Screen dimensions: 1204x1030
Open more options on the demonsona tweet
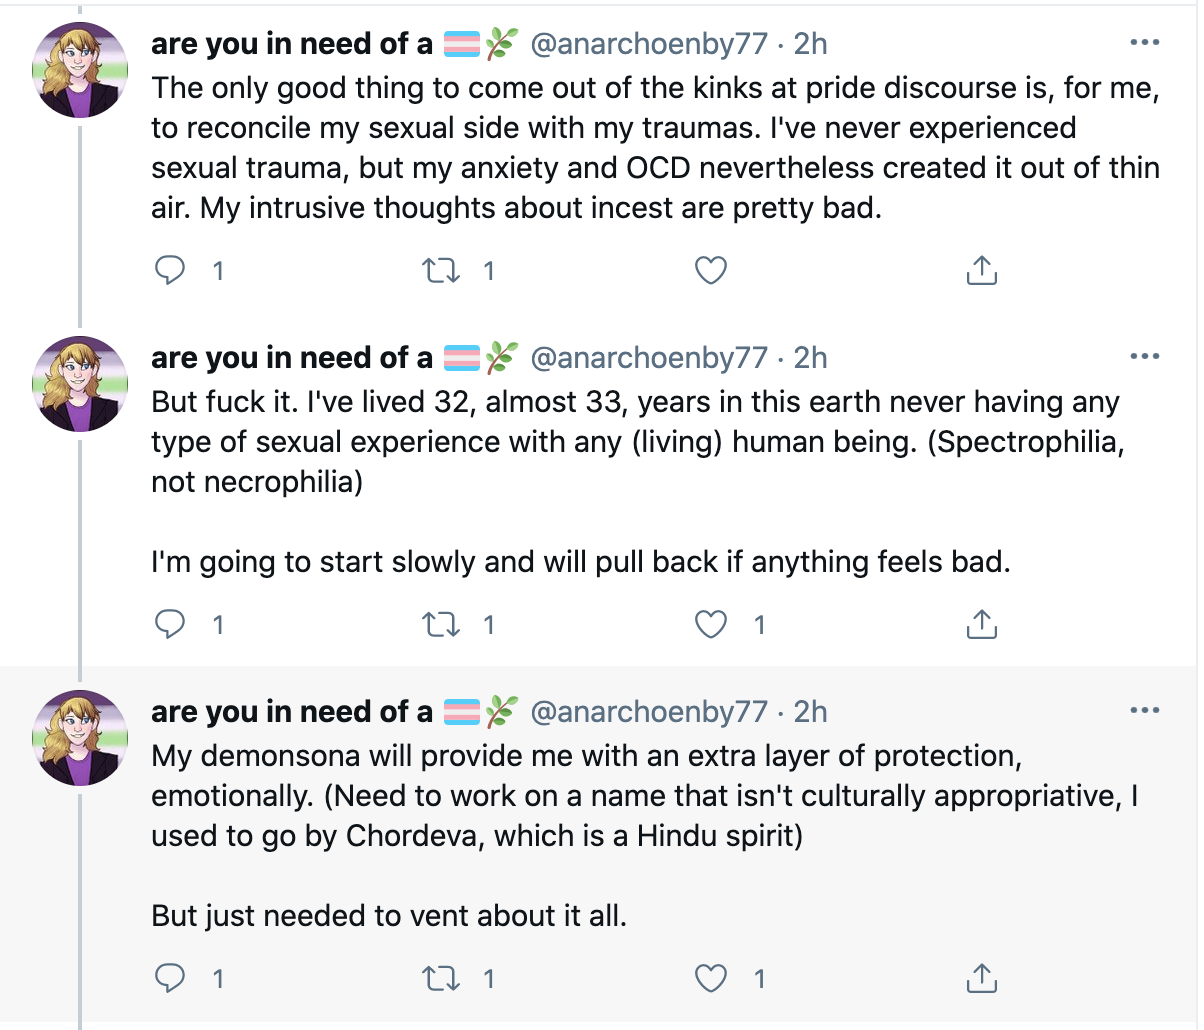[1144, 711]
